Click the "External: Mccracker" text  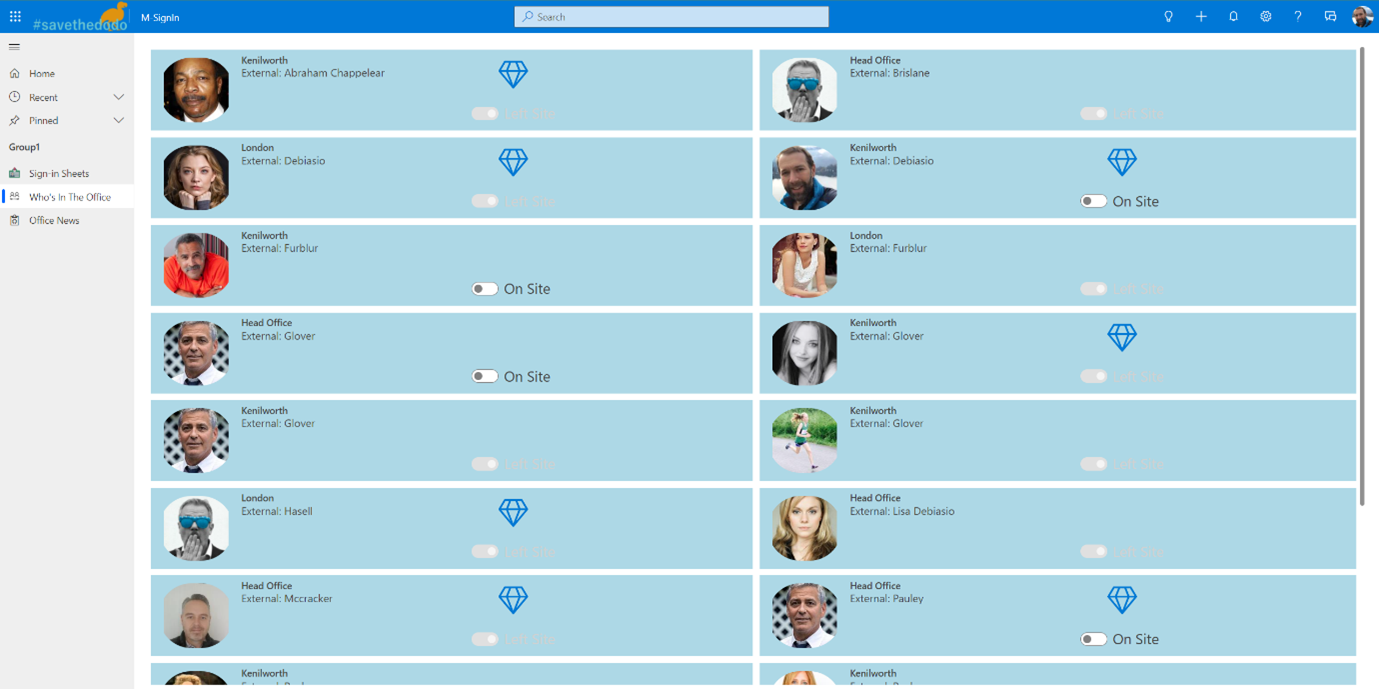pos(287,599)
